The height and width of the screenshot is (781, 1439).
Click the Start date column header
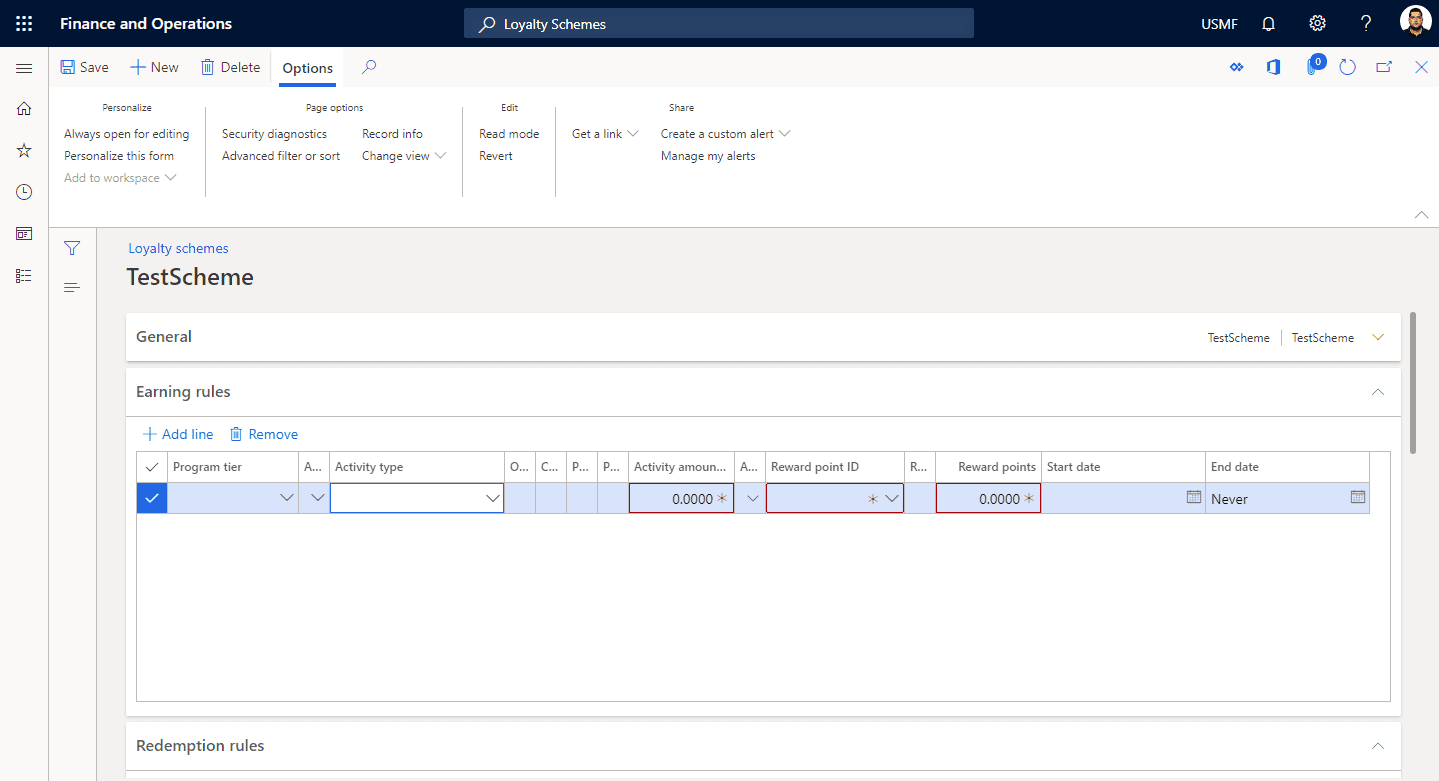coord(1123,467)
